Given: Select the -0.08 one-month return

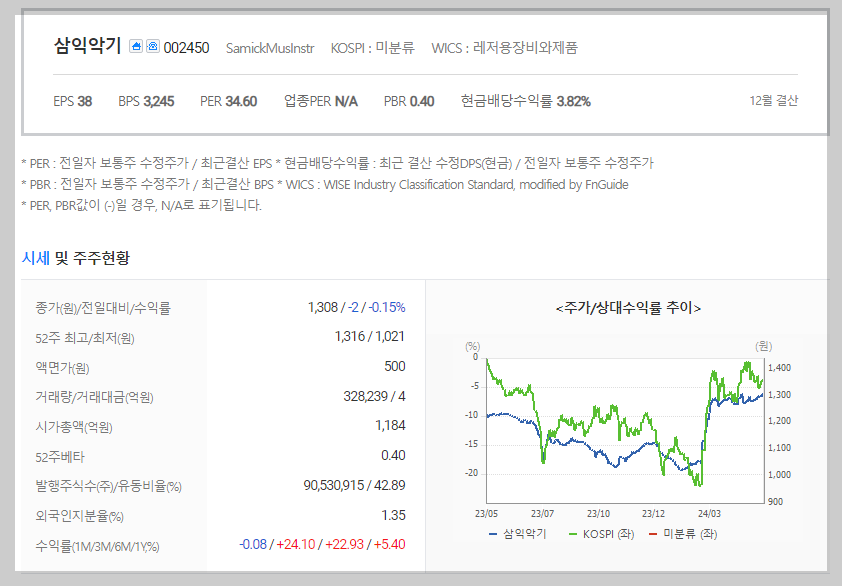Looking at the screenshot, I should coord(253,545).
